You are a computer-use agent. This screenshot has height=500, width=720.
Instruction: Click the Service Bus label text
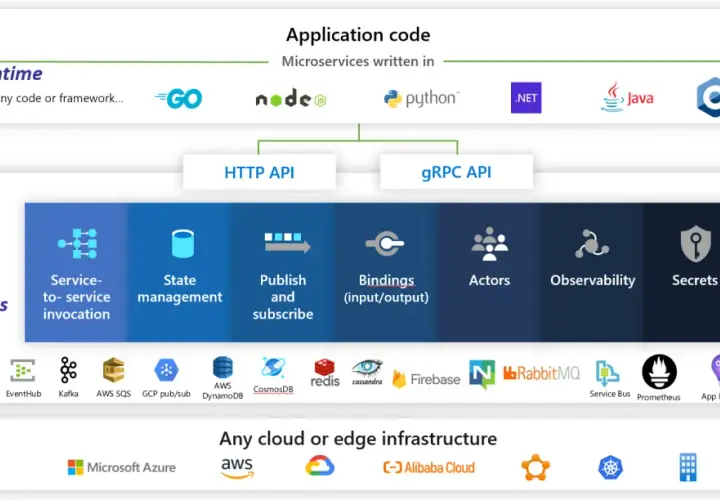click(x=610, y=393)
